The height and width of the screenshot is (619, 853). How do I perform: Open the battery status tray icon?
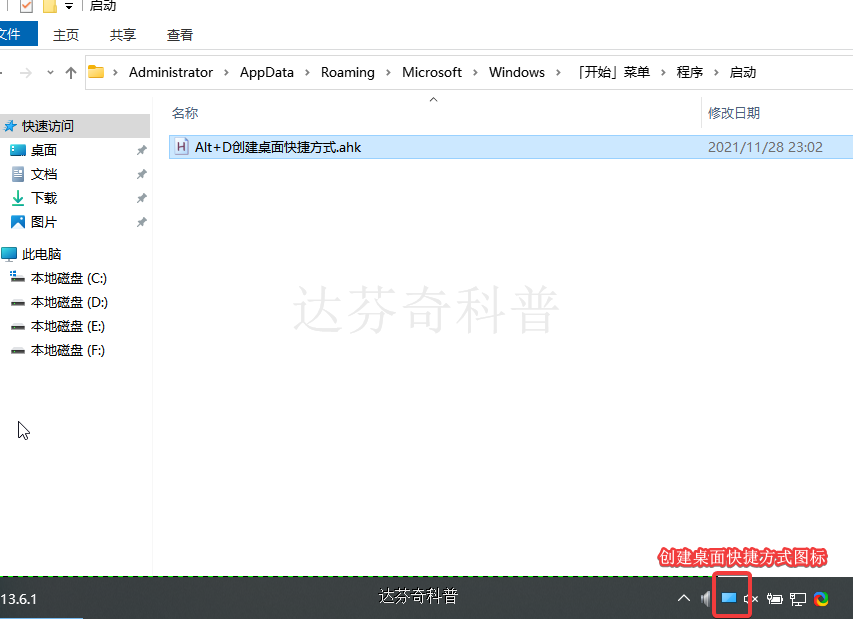pos(774,597)
